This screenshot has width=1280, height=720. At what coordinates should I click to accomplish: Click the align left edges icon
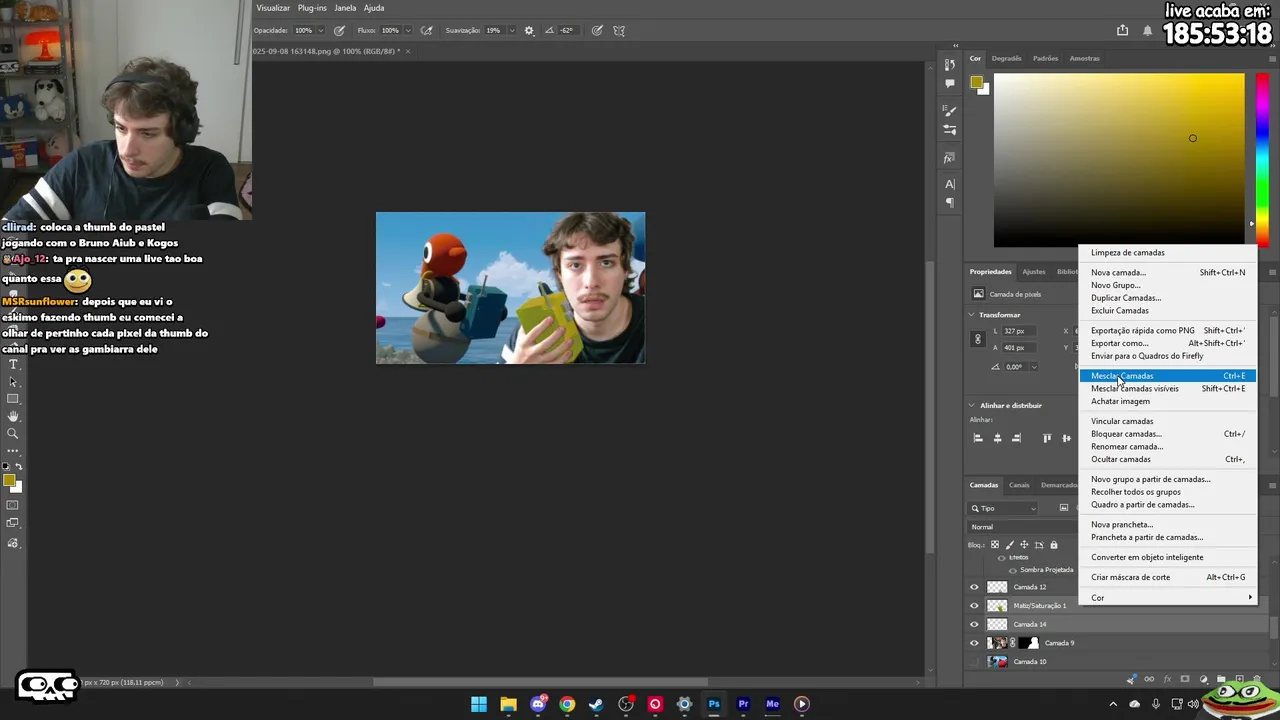(x=978, y=438)
